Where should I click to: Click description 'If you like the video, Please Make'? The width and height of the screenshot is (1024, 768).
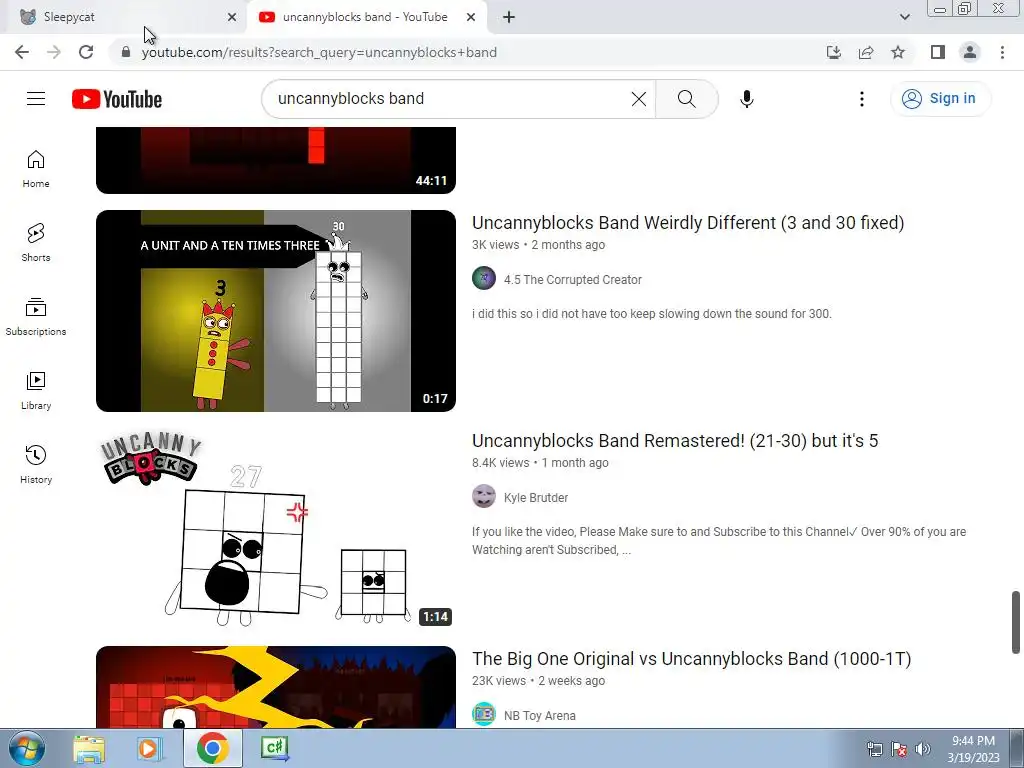pyautogui.click(x=719, y=541)
